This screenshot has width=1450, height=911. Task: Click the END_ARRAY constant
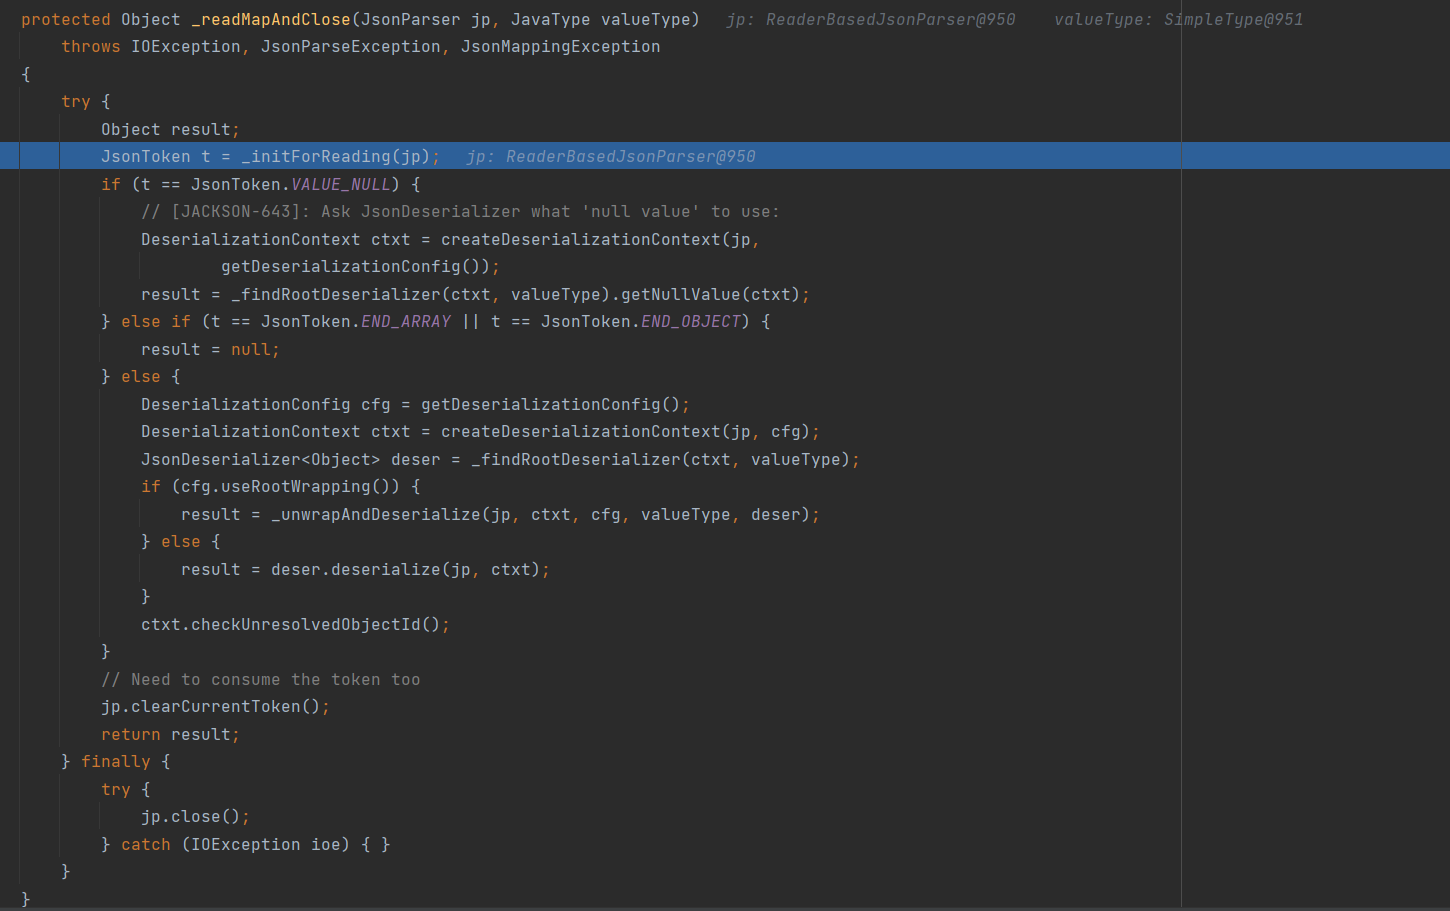[x=405, y=321]
